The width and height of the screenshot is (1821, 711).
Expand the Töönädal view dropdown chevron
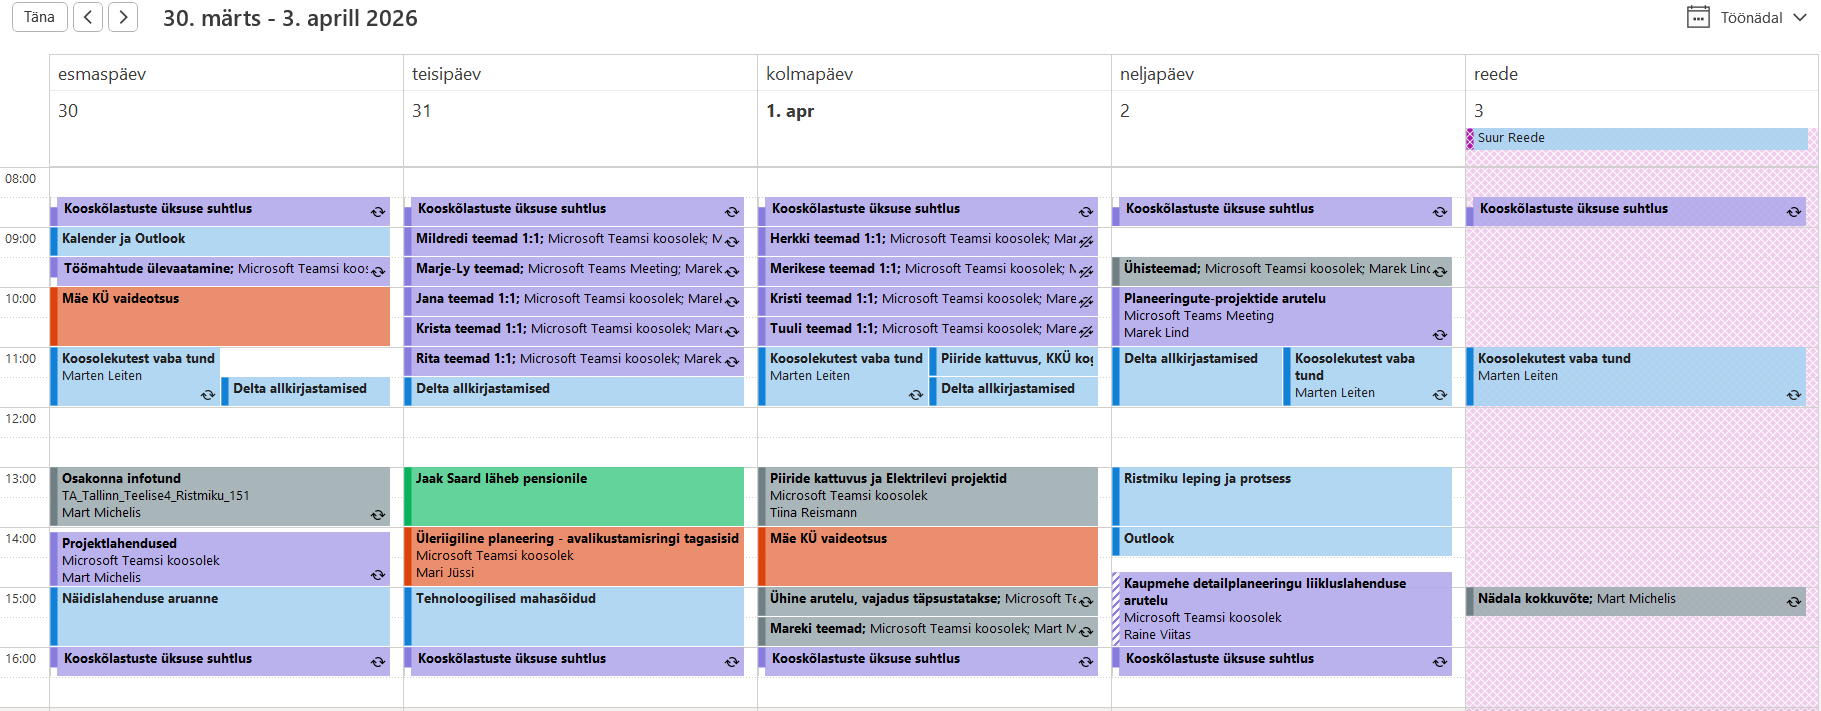[1800, 17]
